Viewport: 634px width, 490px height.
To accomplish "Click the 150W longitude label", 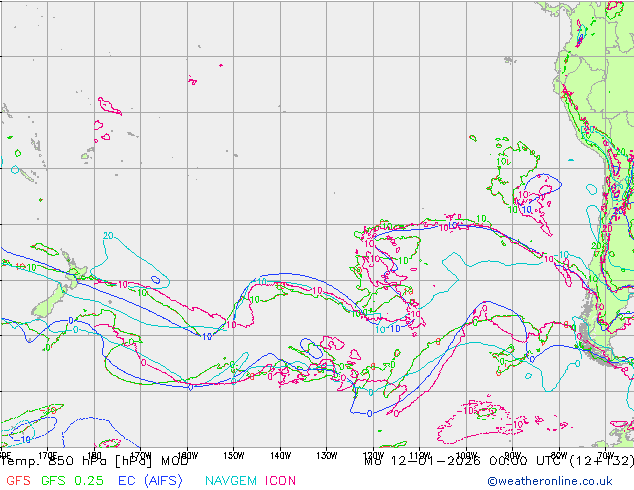I will [x=234, y=456].
